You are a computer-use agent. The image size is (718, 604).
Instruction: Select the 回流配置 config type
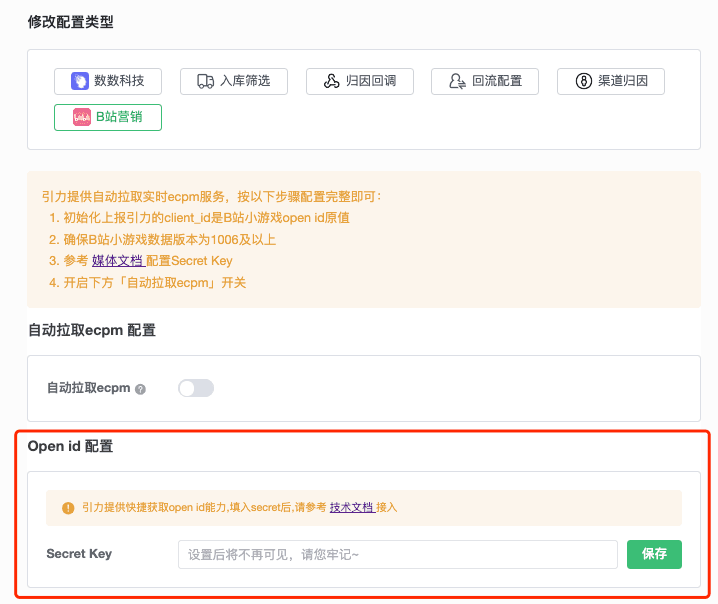coord(485,82)
